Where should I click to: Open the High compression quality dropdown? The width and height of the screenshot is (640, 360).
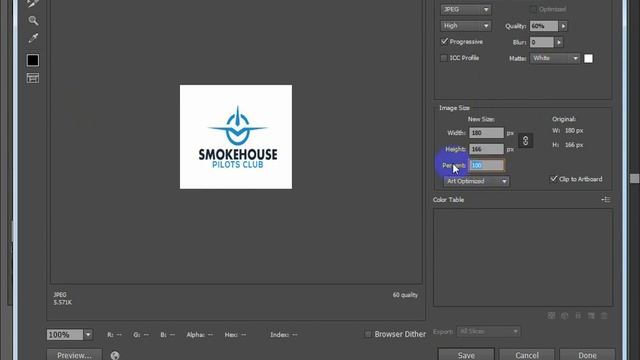pyautogui.click(x=466, y=26)
